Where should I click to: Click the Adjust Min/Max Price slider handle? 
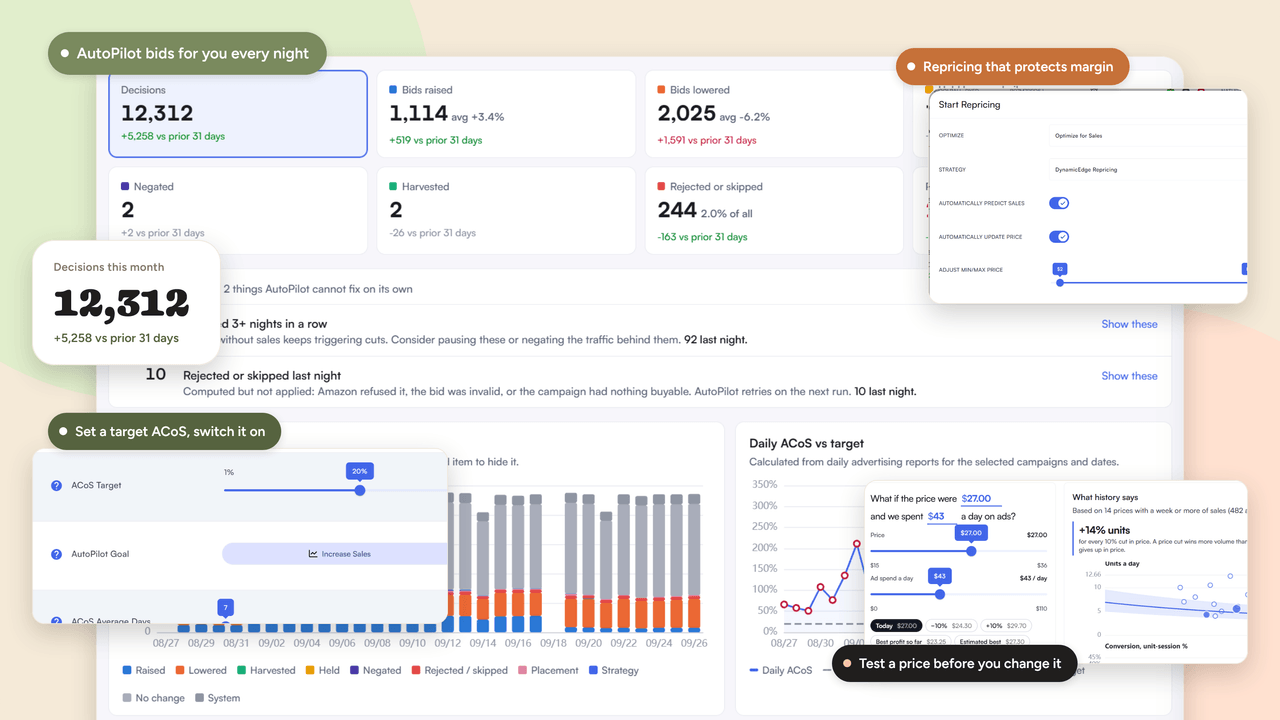click(x=1060, y=282)
